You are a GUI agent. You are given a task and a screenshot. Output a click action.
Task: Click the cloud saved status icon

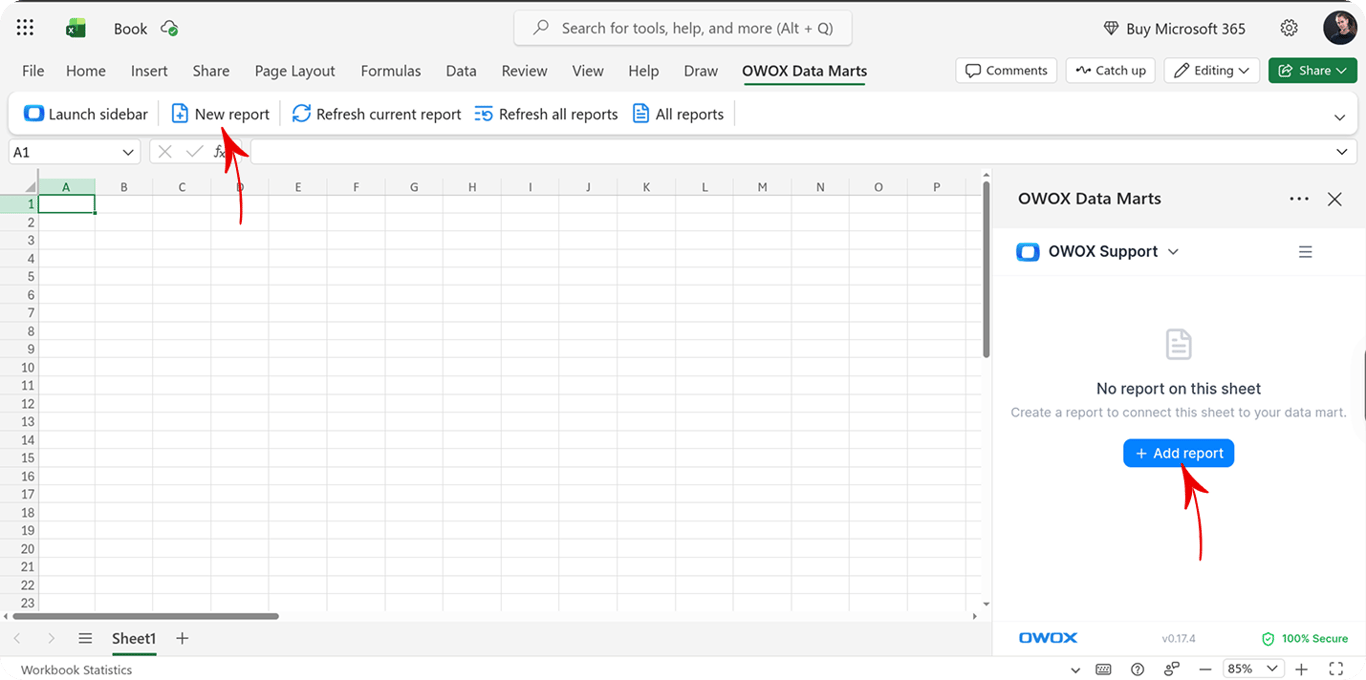click(170, 28)
